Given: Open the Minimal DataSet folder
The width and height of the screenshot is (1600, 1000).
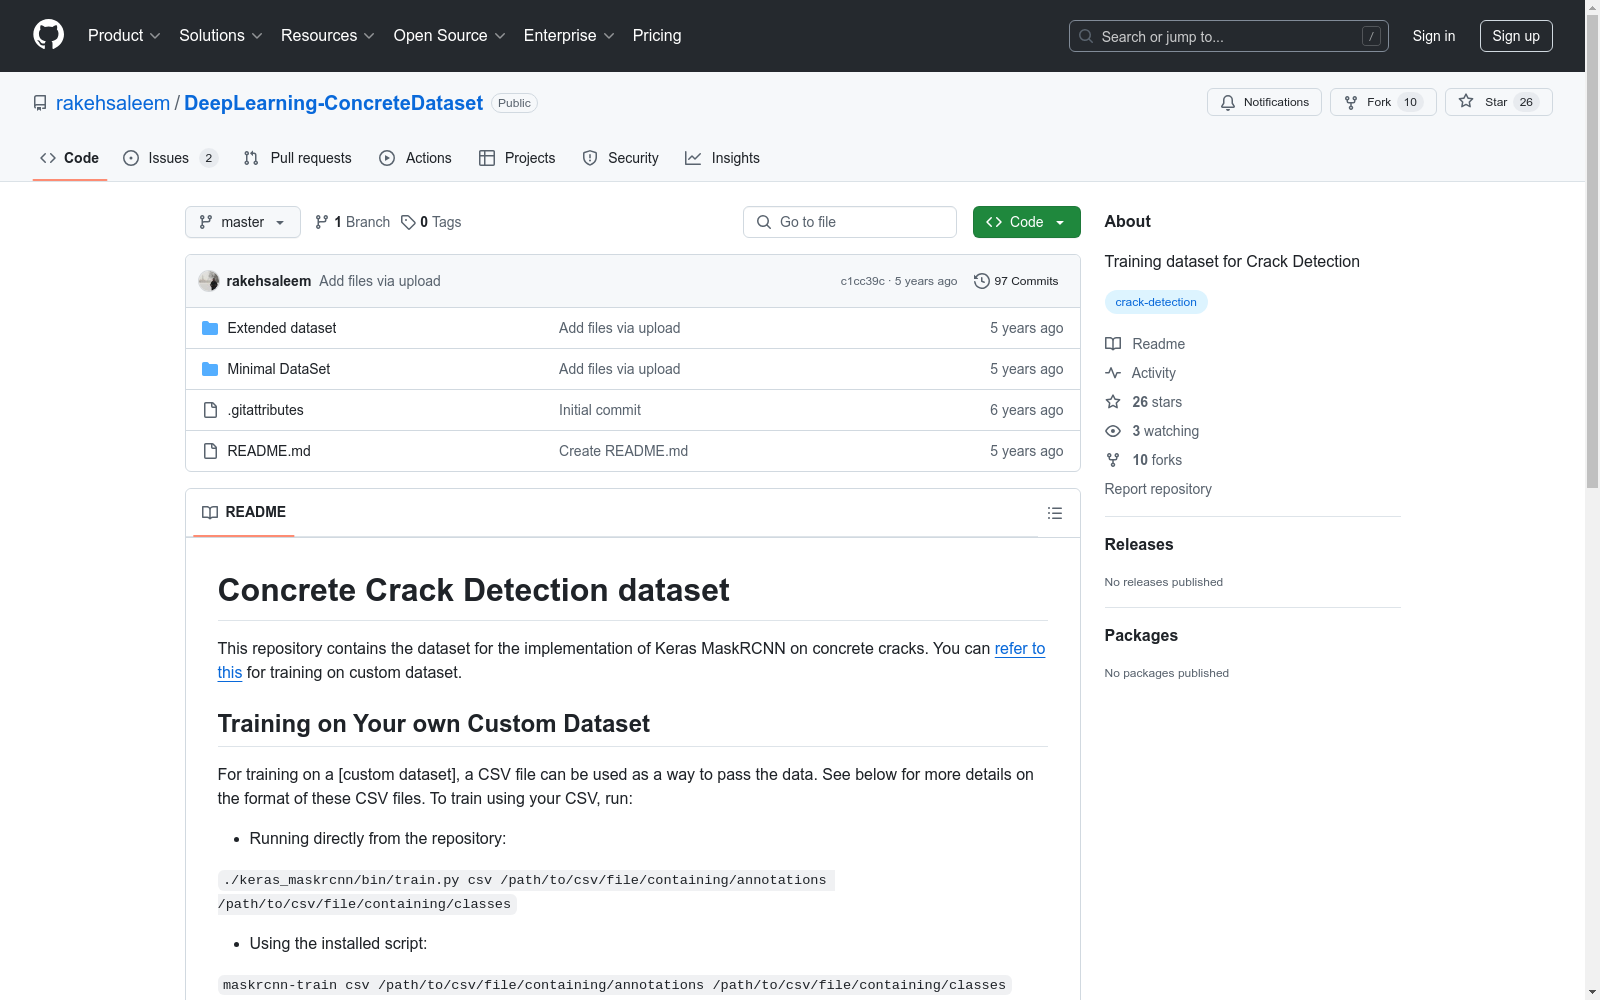Looking at the screenshot, I should point(279,369).
